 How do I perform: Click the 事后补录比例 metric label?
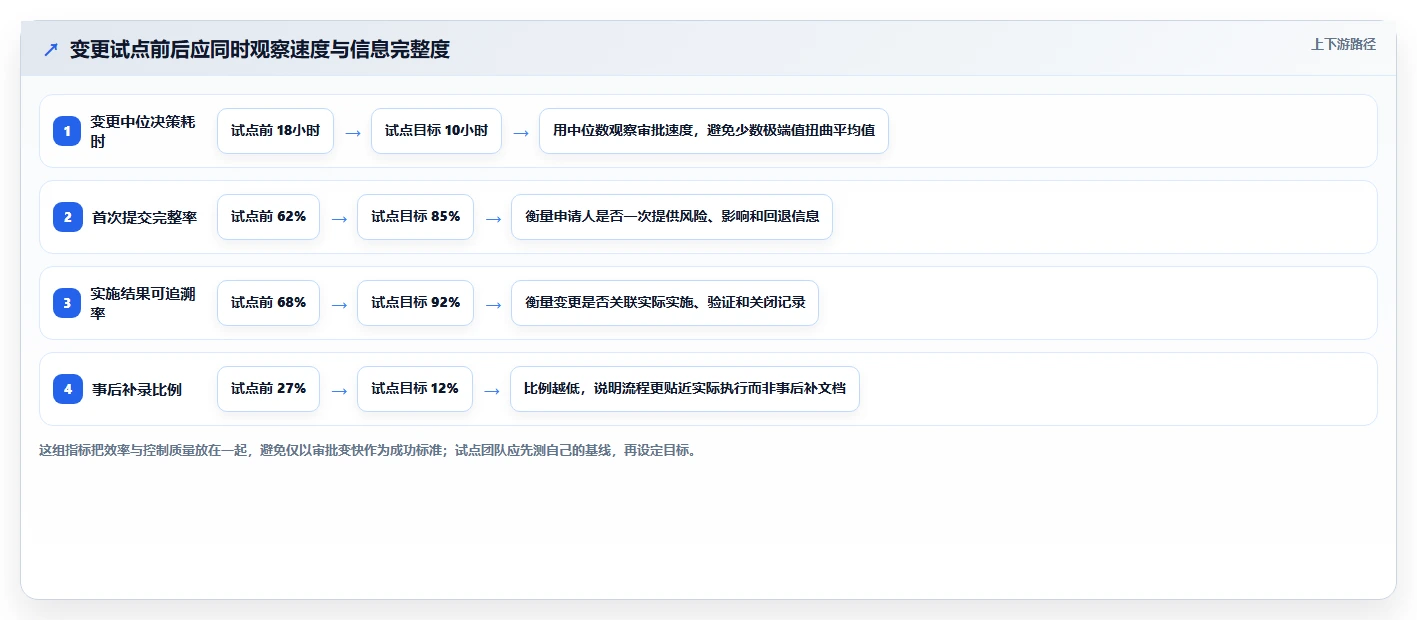pyautogui.click(x=137, y=389)
